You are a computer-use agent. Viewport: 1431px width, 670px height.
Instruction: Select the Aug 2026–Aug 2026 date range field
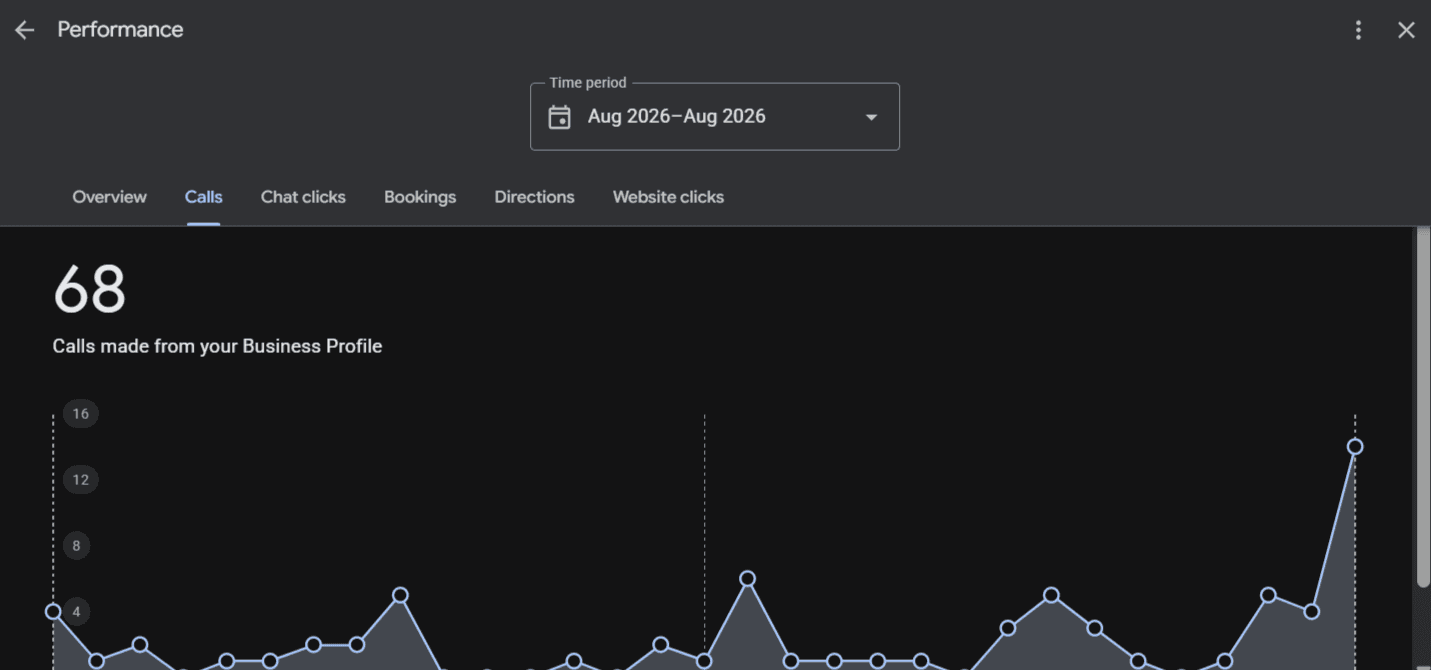[x=714, y=117]
